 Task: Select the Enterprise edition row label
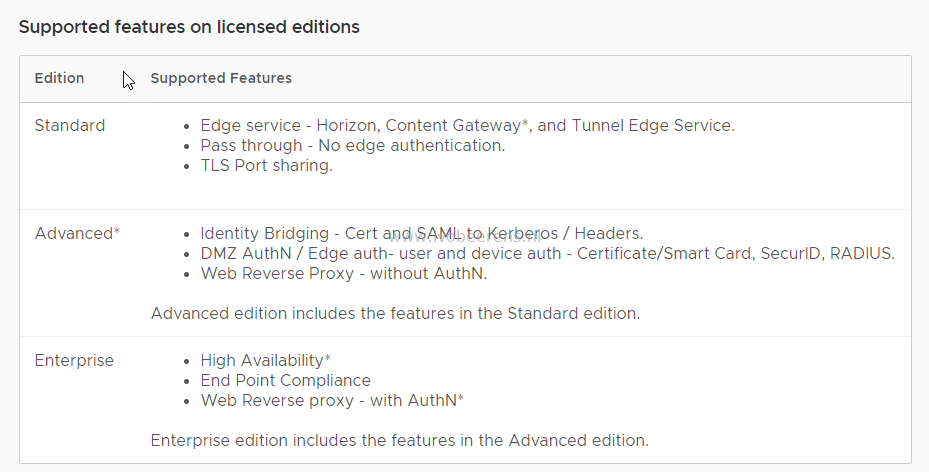74,361
